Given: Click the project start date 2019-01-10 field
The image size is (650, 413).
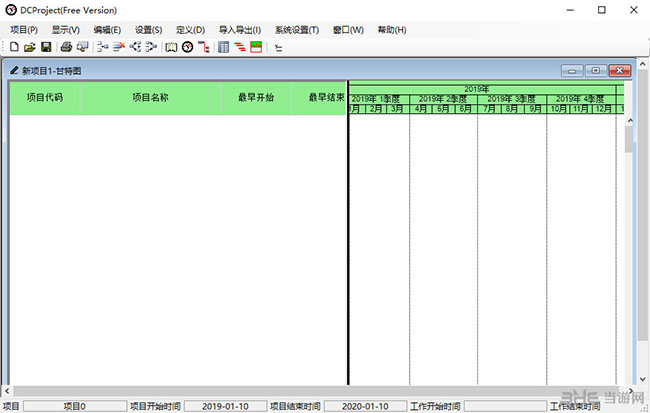Looking at the screenshot, I should (x=225, y=406).
